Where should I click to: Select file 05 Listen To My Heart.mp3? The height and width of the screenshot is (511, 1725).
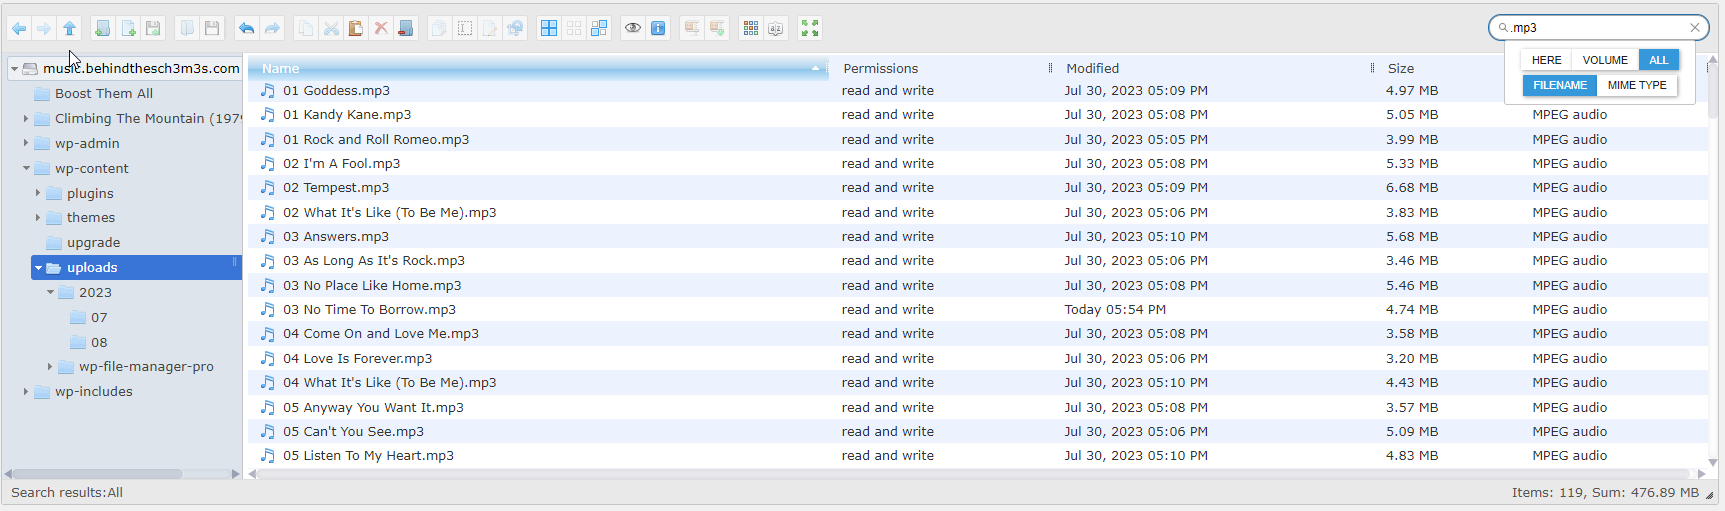tap(978, 455)
